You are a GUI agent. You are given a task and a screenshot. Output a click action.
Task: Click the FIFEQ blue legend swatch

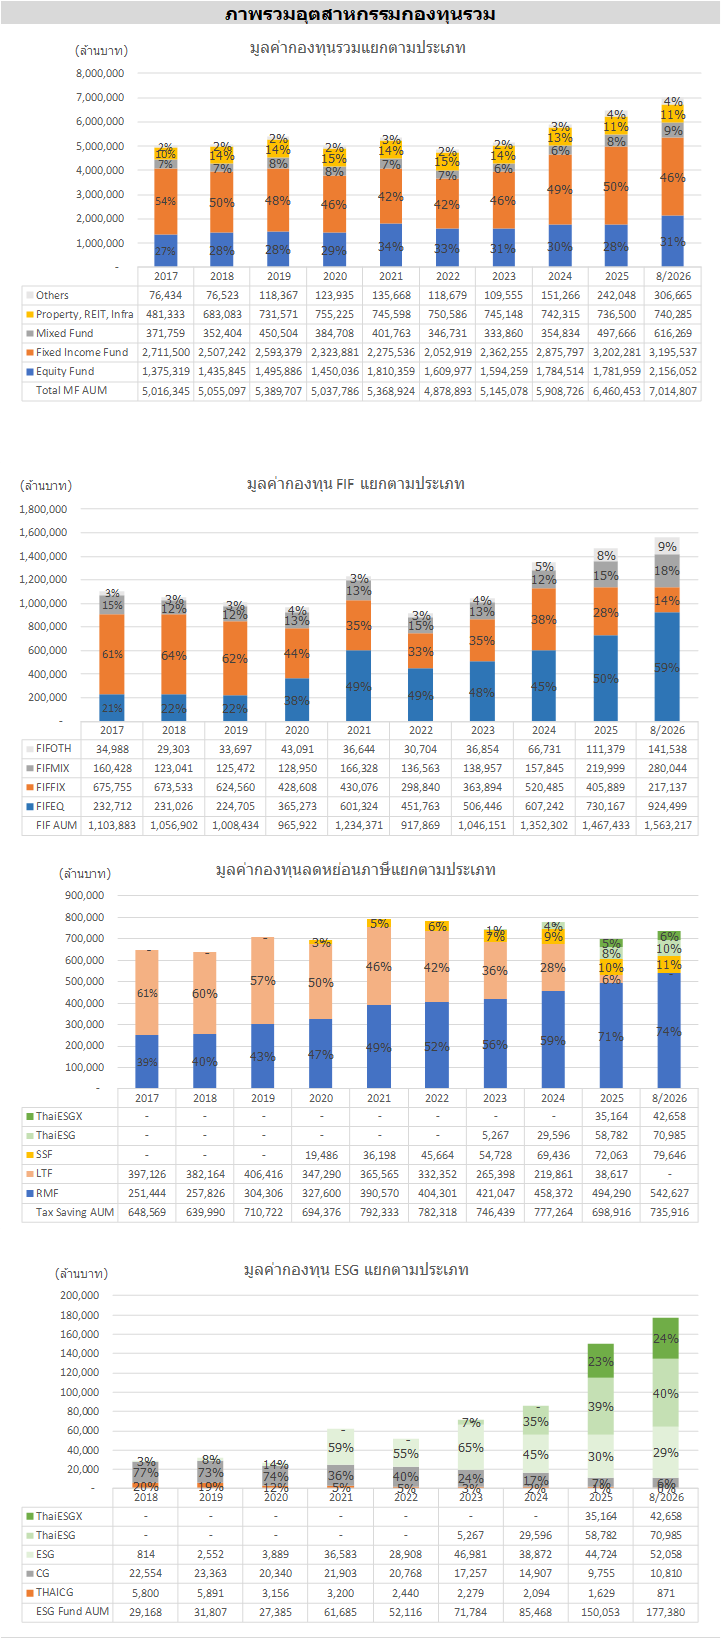29,807
